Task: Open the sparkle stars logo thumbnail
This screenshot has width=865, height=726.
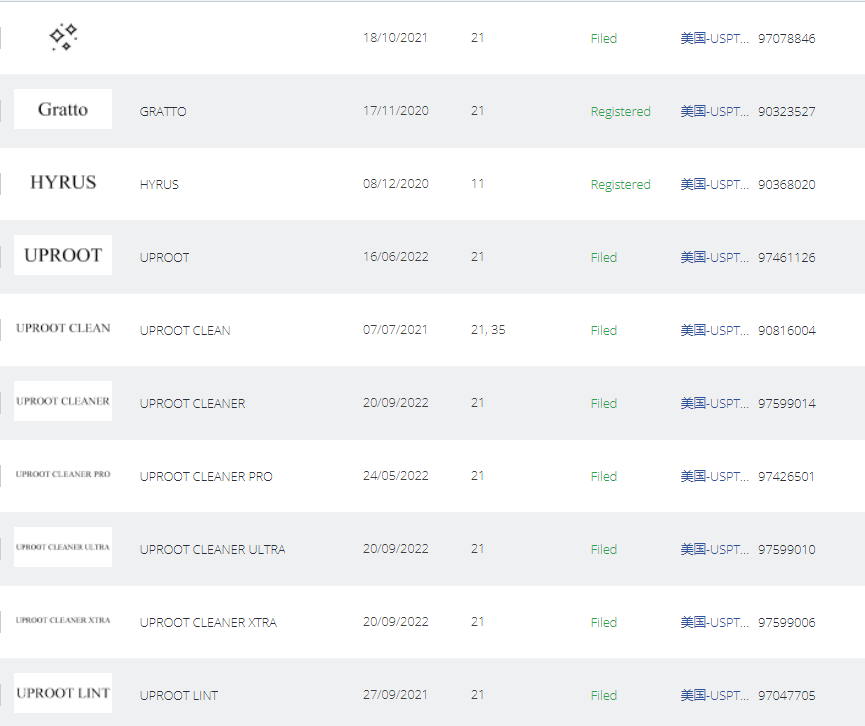Action: pyautogui.click(x=63, y=37)
